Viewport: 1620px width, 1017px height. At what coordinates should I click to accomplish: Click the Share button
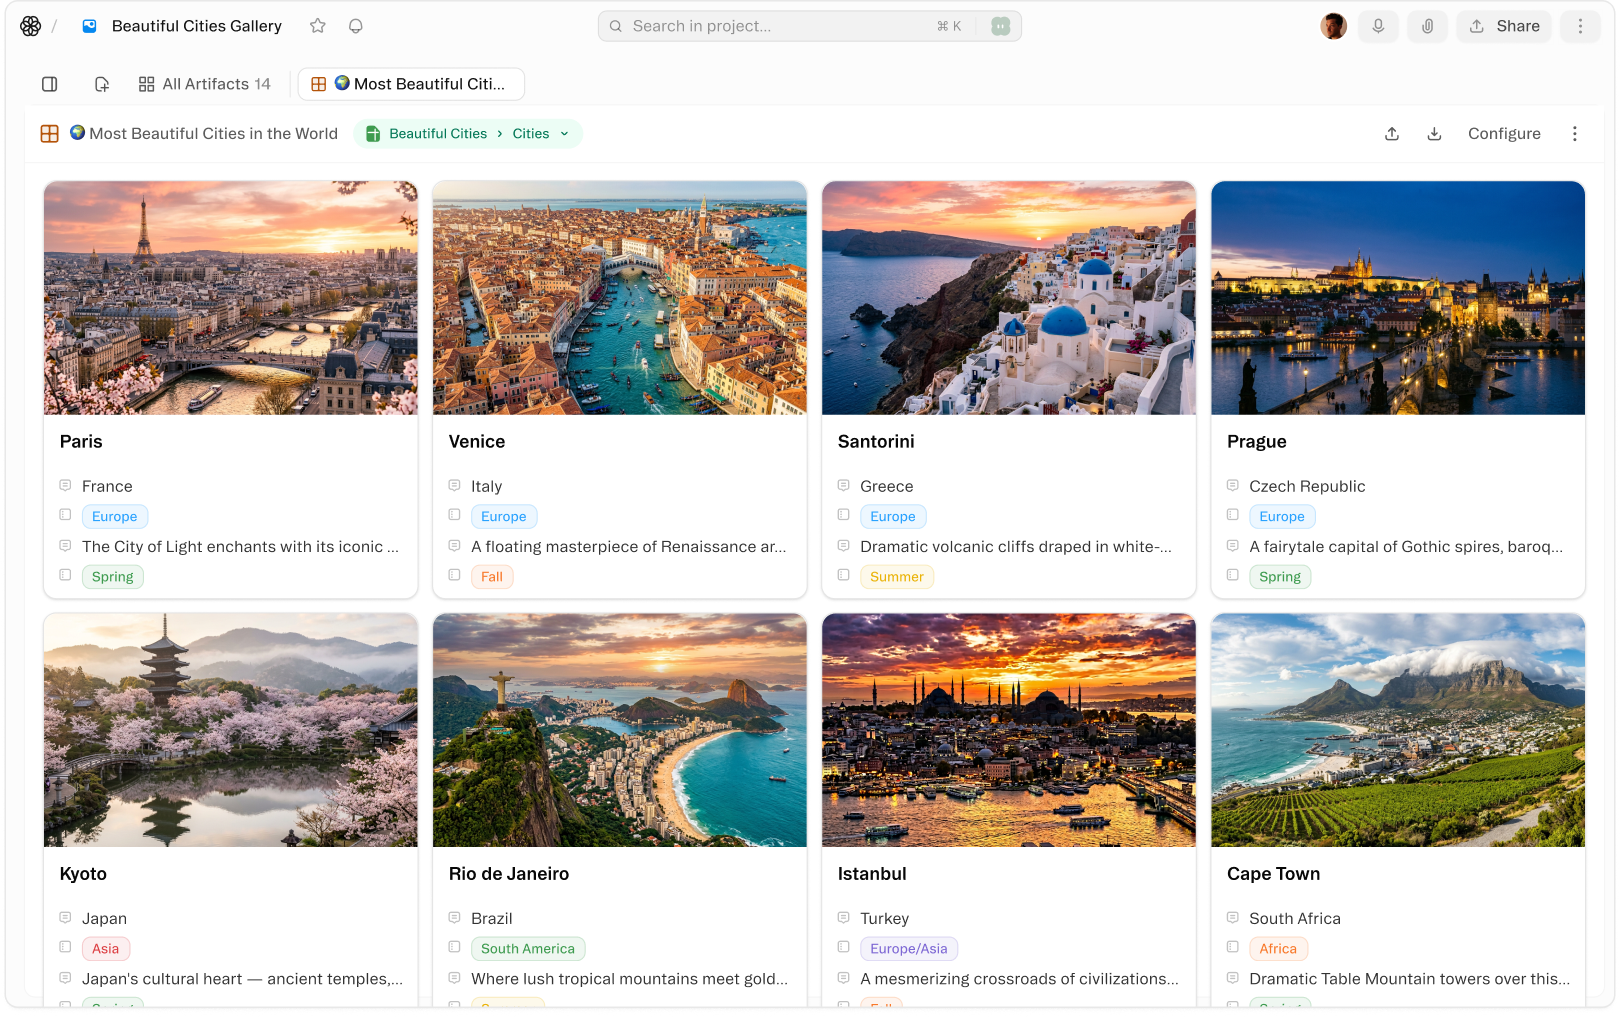1504,26
